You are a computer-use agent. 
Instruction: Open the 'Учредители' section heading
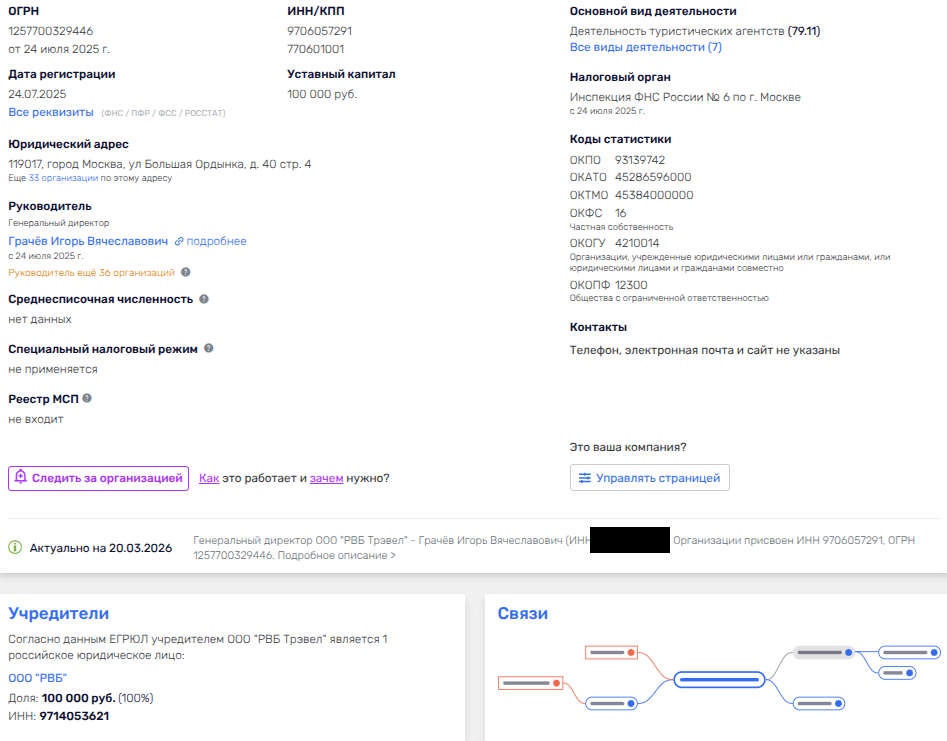58,614
